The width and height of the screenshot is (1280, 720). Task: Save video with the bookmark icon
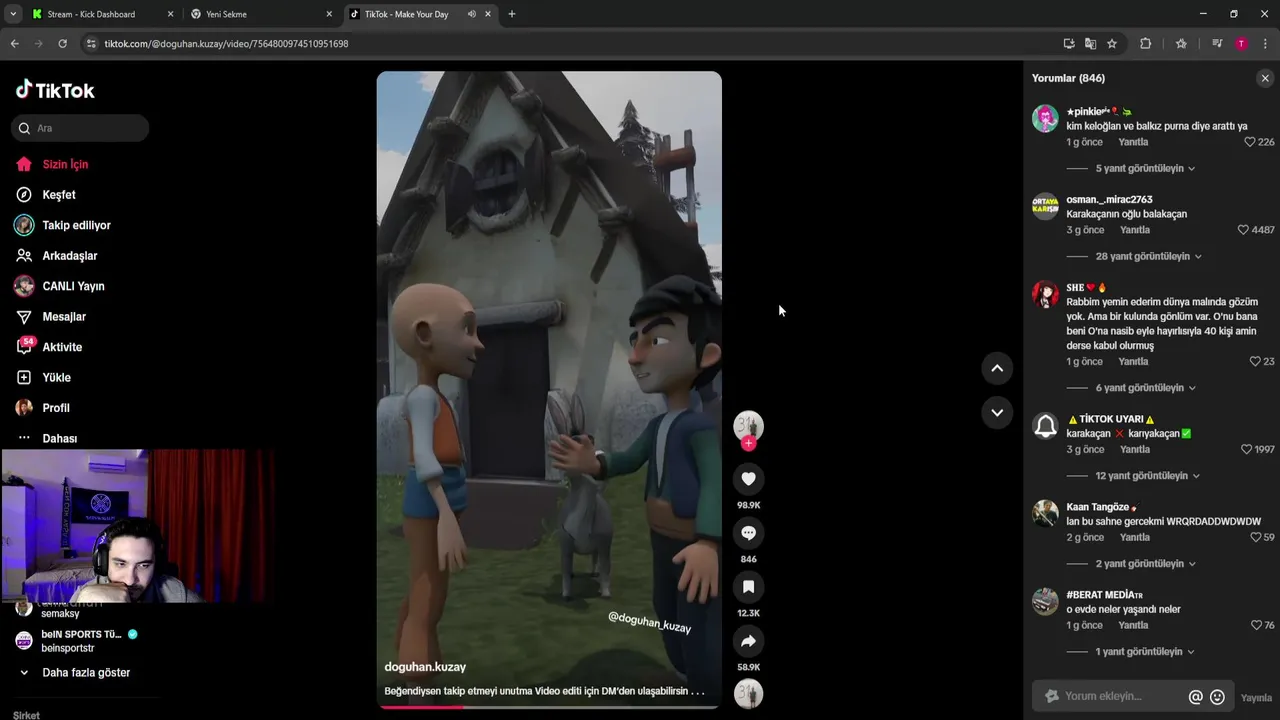click(x=748, y=587)
